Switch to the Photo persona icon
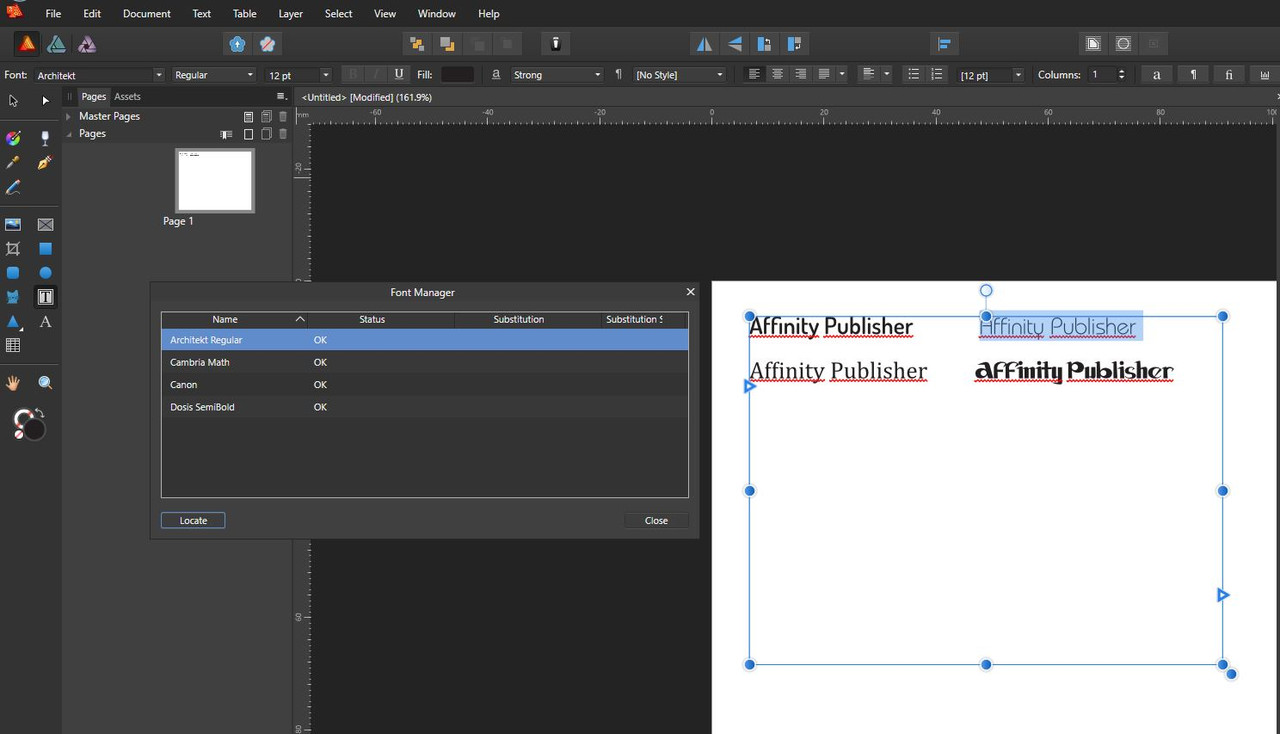This screenshot has width=1280, height=734. [87, 44]
